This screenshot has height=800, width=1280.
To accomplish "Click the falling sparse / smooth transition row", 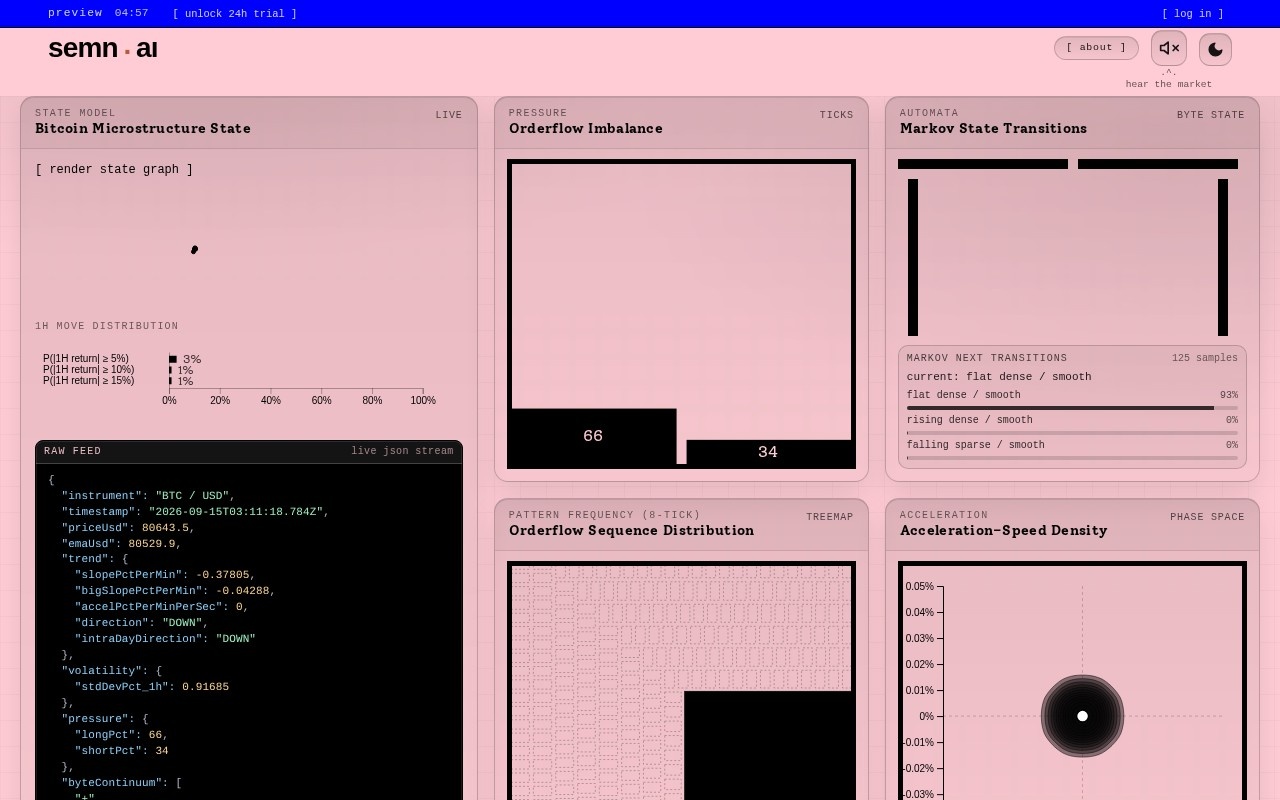I will 1072,451.
